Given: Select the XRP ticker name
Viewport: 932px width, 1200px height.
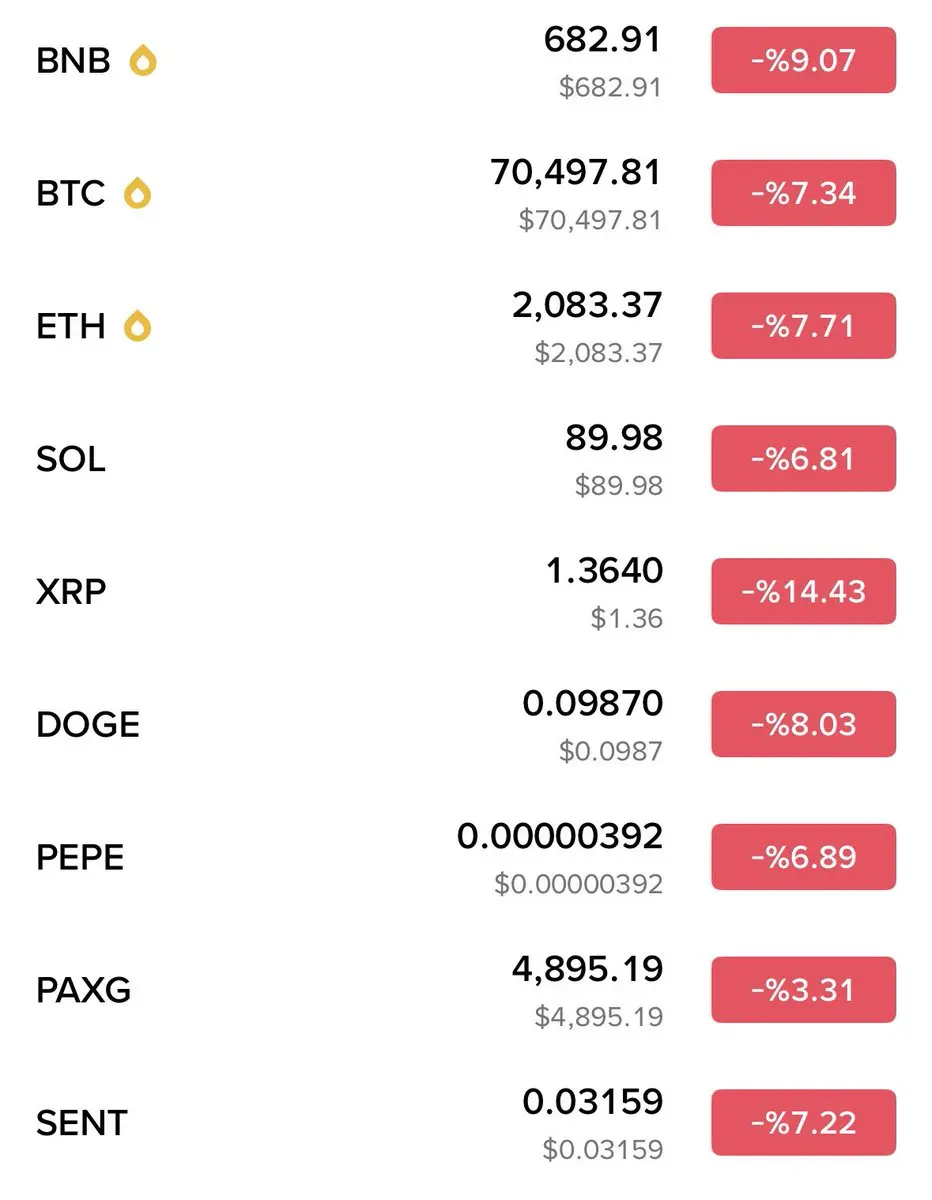Looking at the screenshot, I should tap(71, 592).
